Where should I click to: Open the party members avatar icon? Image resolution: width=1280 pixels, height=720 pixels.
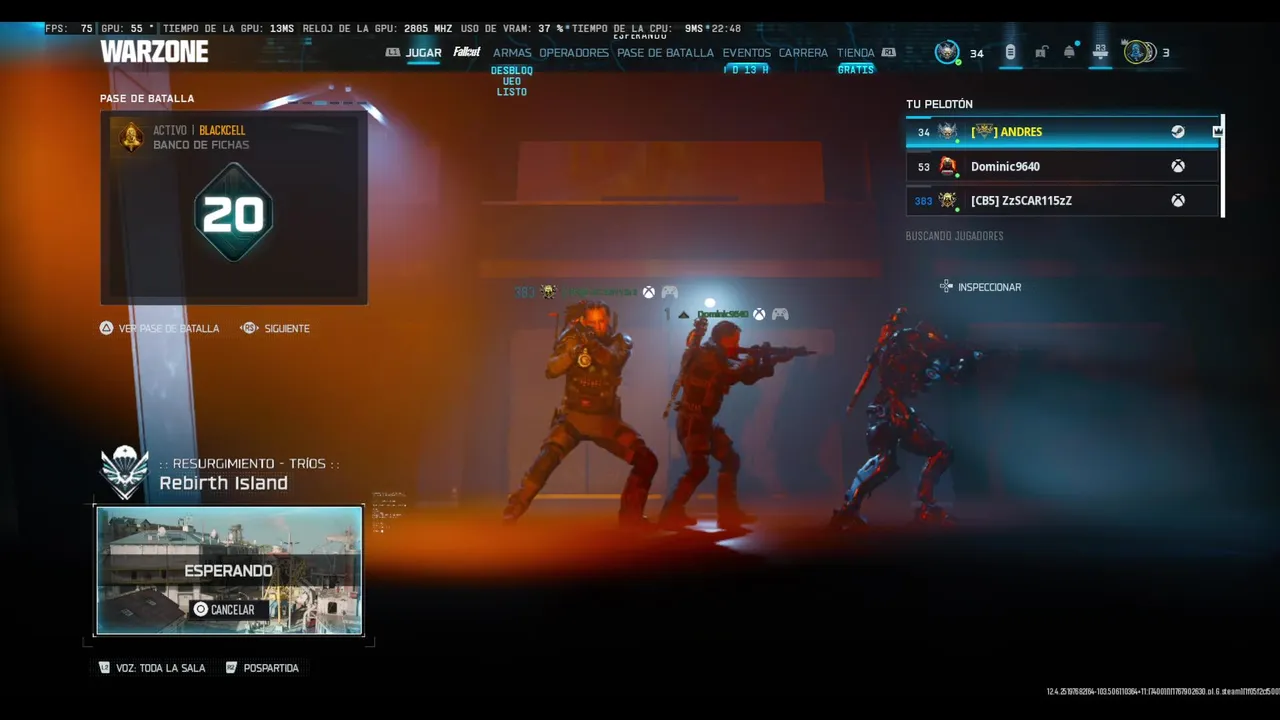1138,52
